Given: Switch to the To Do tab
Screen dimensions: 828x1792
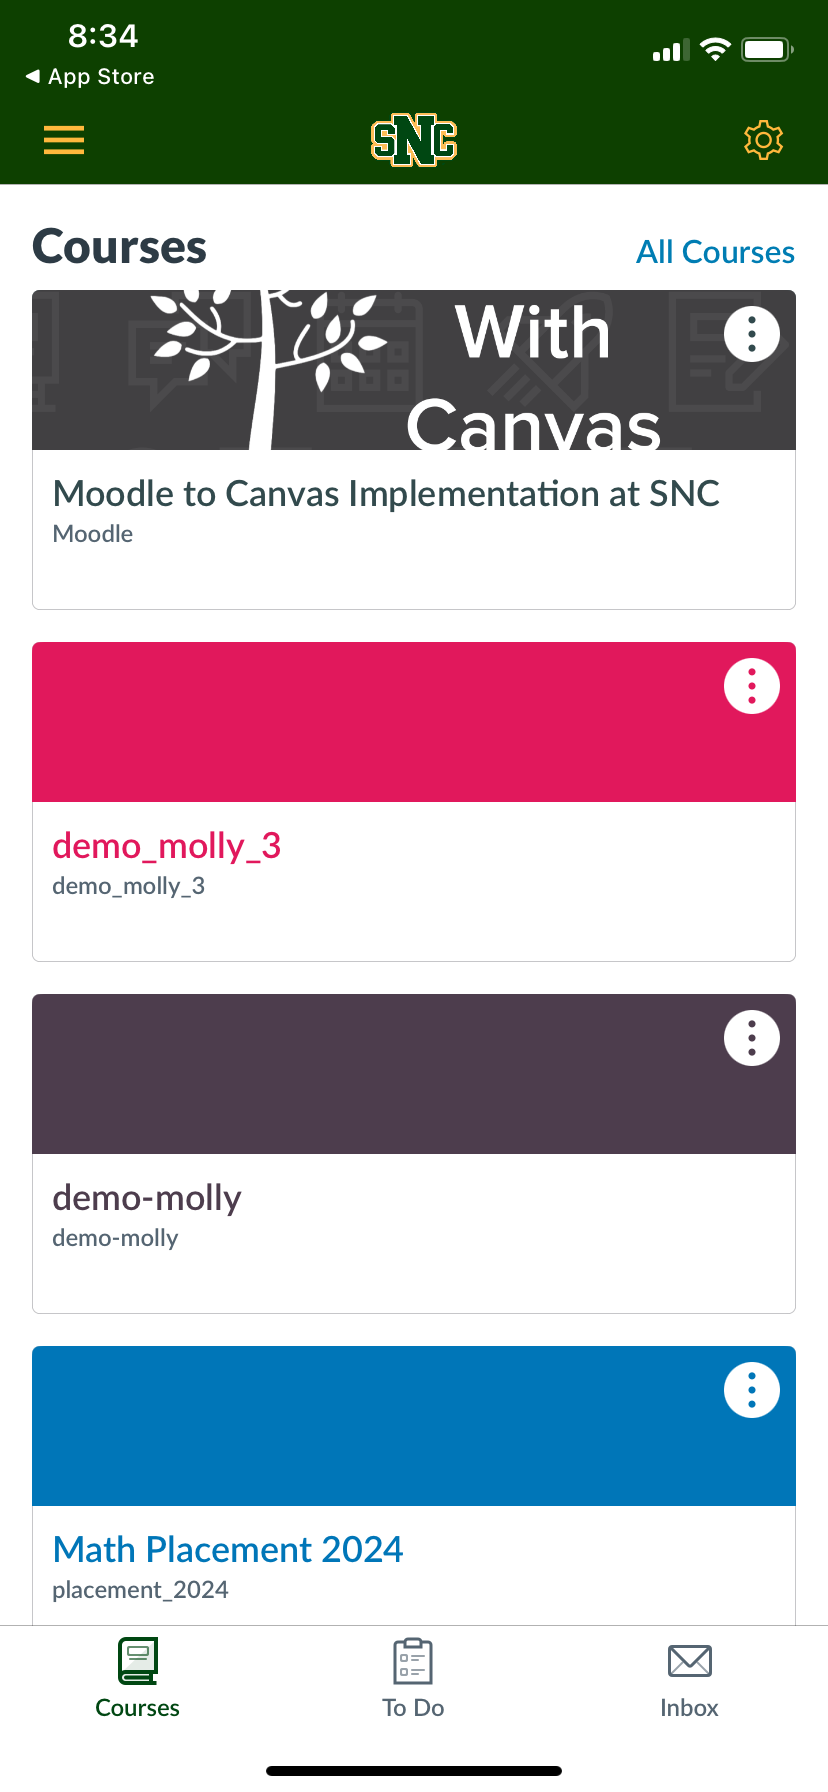Looking at the screenshot, I should [413, 1678].
